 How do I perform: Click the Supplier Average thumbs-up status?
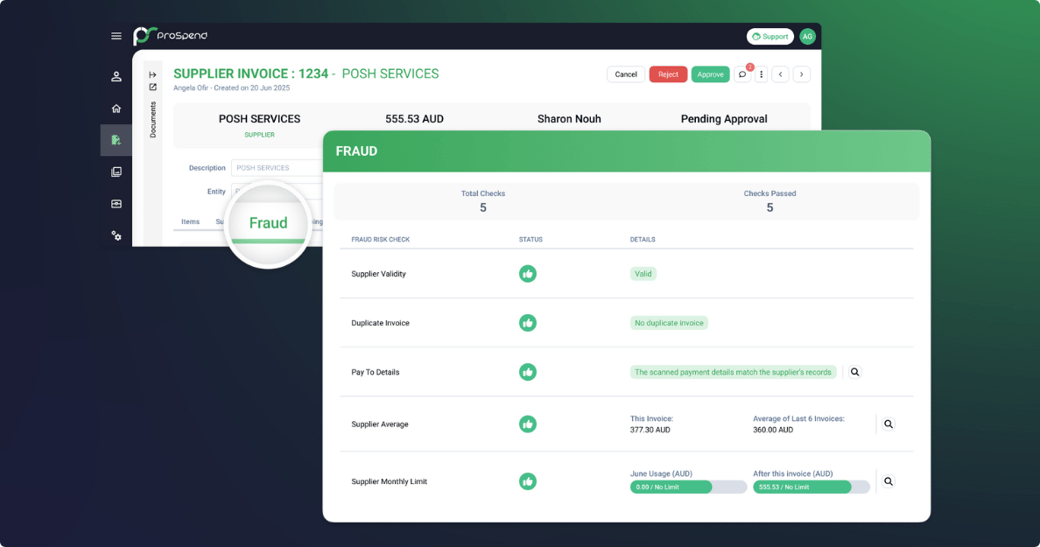[528, 424]
